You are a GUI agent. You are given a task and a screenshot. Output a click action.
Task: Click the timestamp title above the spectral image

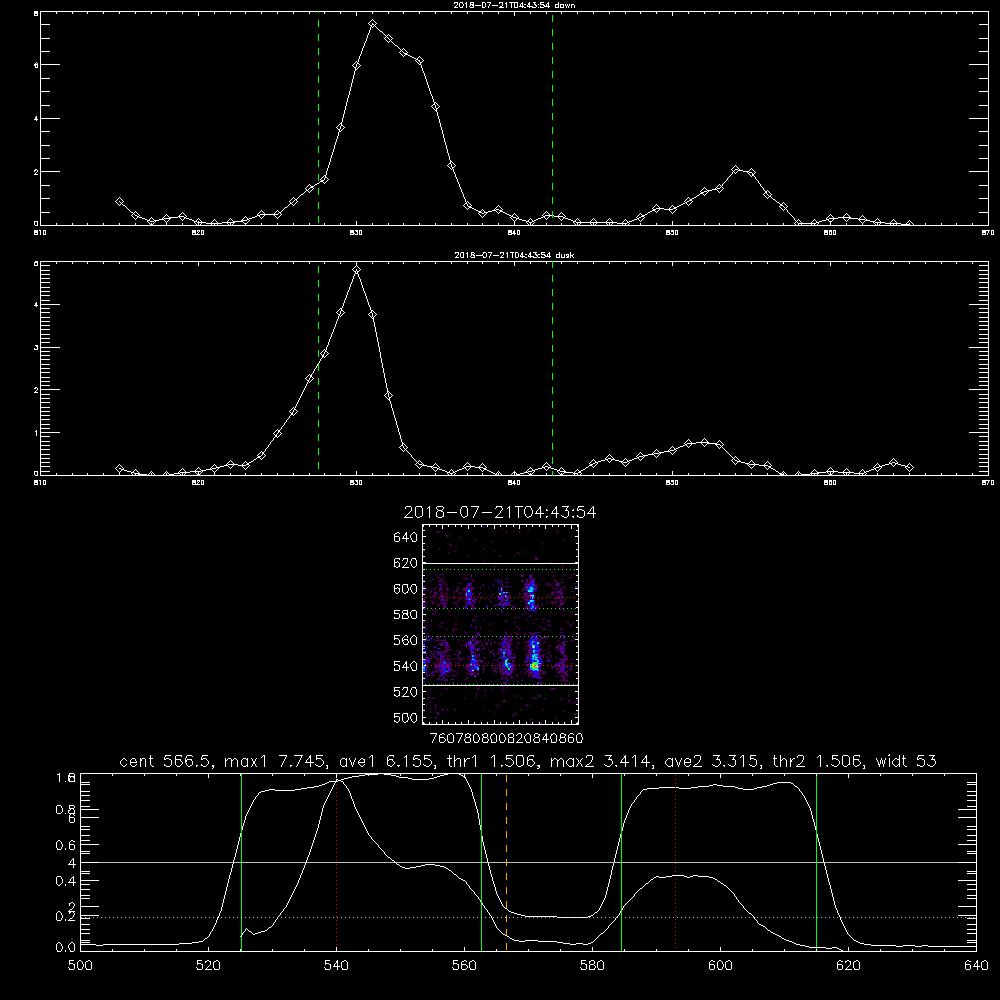pyautogui.click(x=500, y=512)
